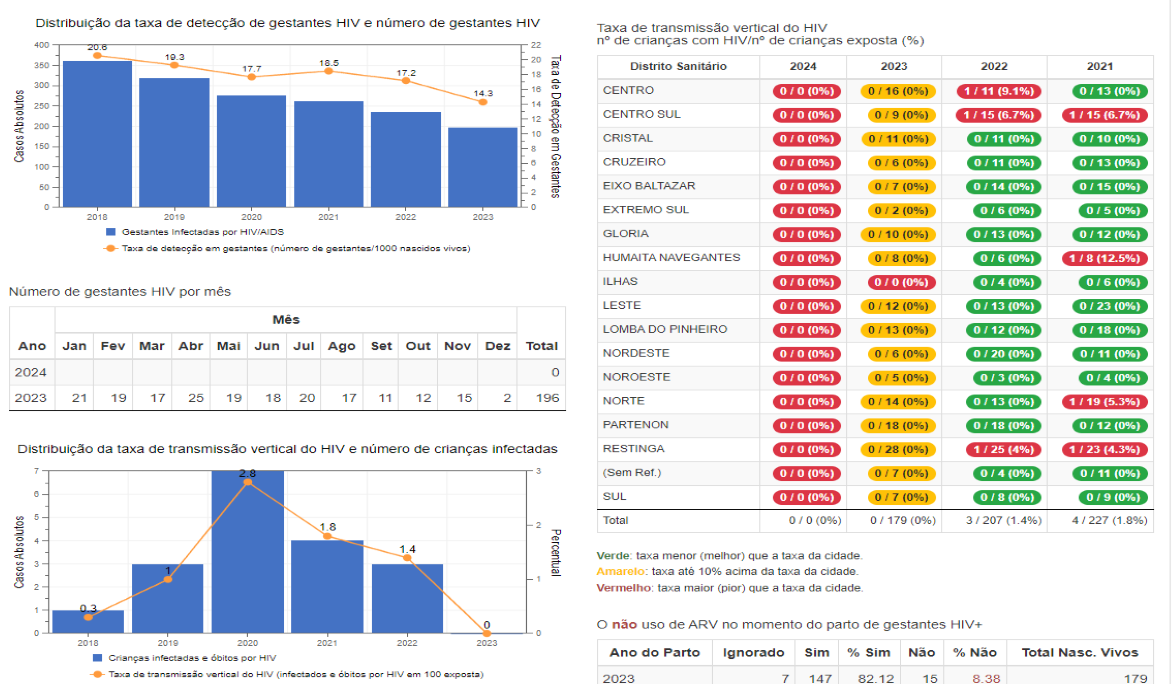Click the Set value 11 in 2023 row
This screenshot has height=684, width=1175.
[385, 398]
